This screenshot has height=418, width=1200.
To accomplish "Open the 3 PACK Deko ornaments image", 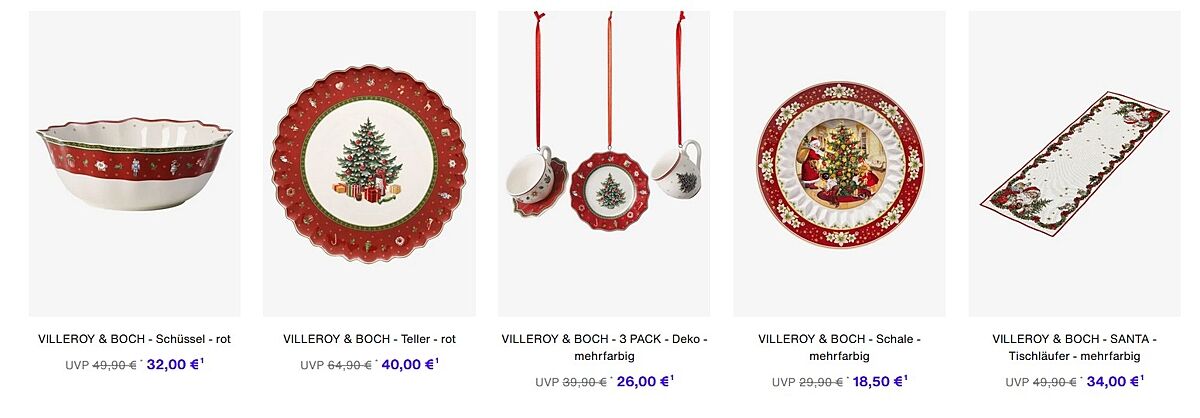I will [604, 164].
